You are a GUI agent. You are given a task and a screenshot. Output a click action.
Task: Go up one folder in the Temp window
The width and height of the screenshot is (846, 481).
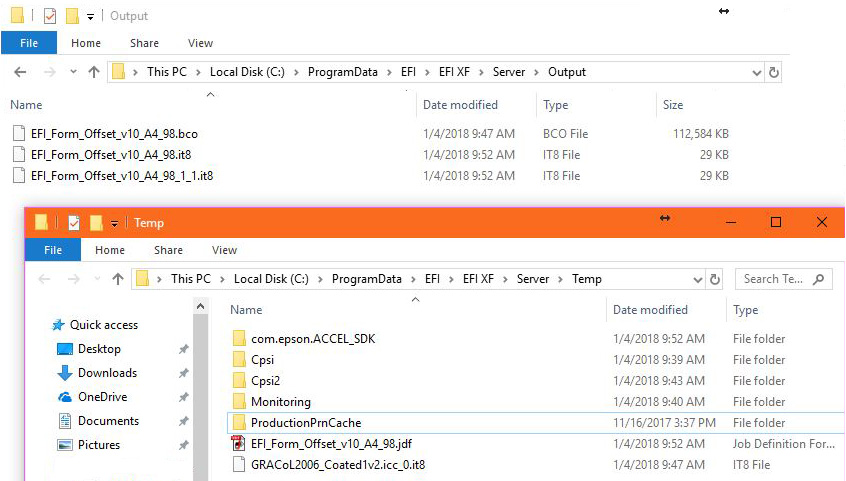[x=118, y=279]
